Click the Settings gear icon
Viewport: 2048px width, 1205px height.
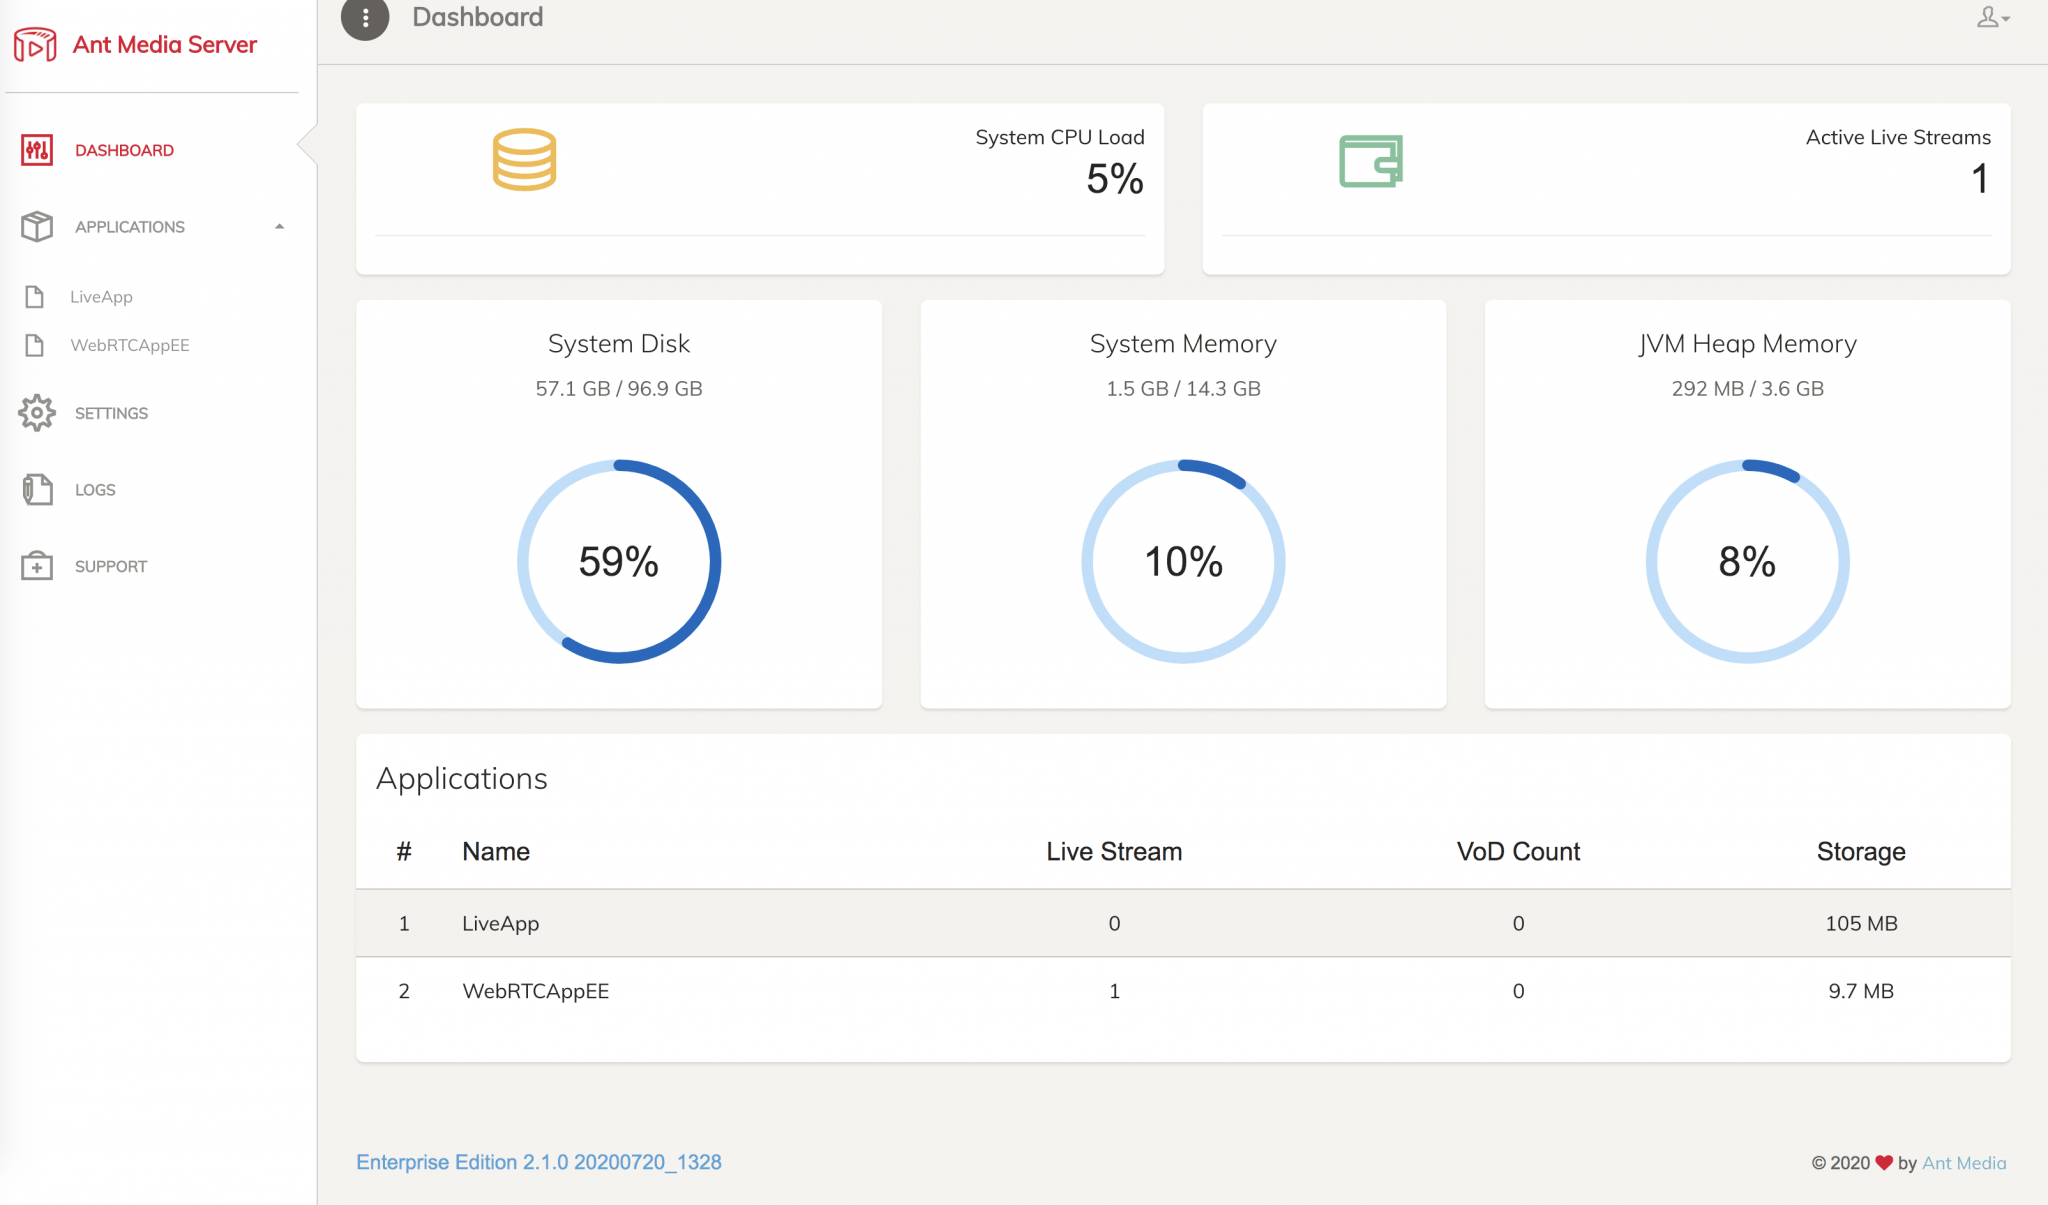pyautogui.click(x=37, y=413)
